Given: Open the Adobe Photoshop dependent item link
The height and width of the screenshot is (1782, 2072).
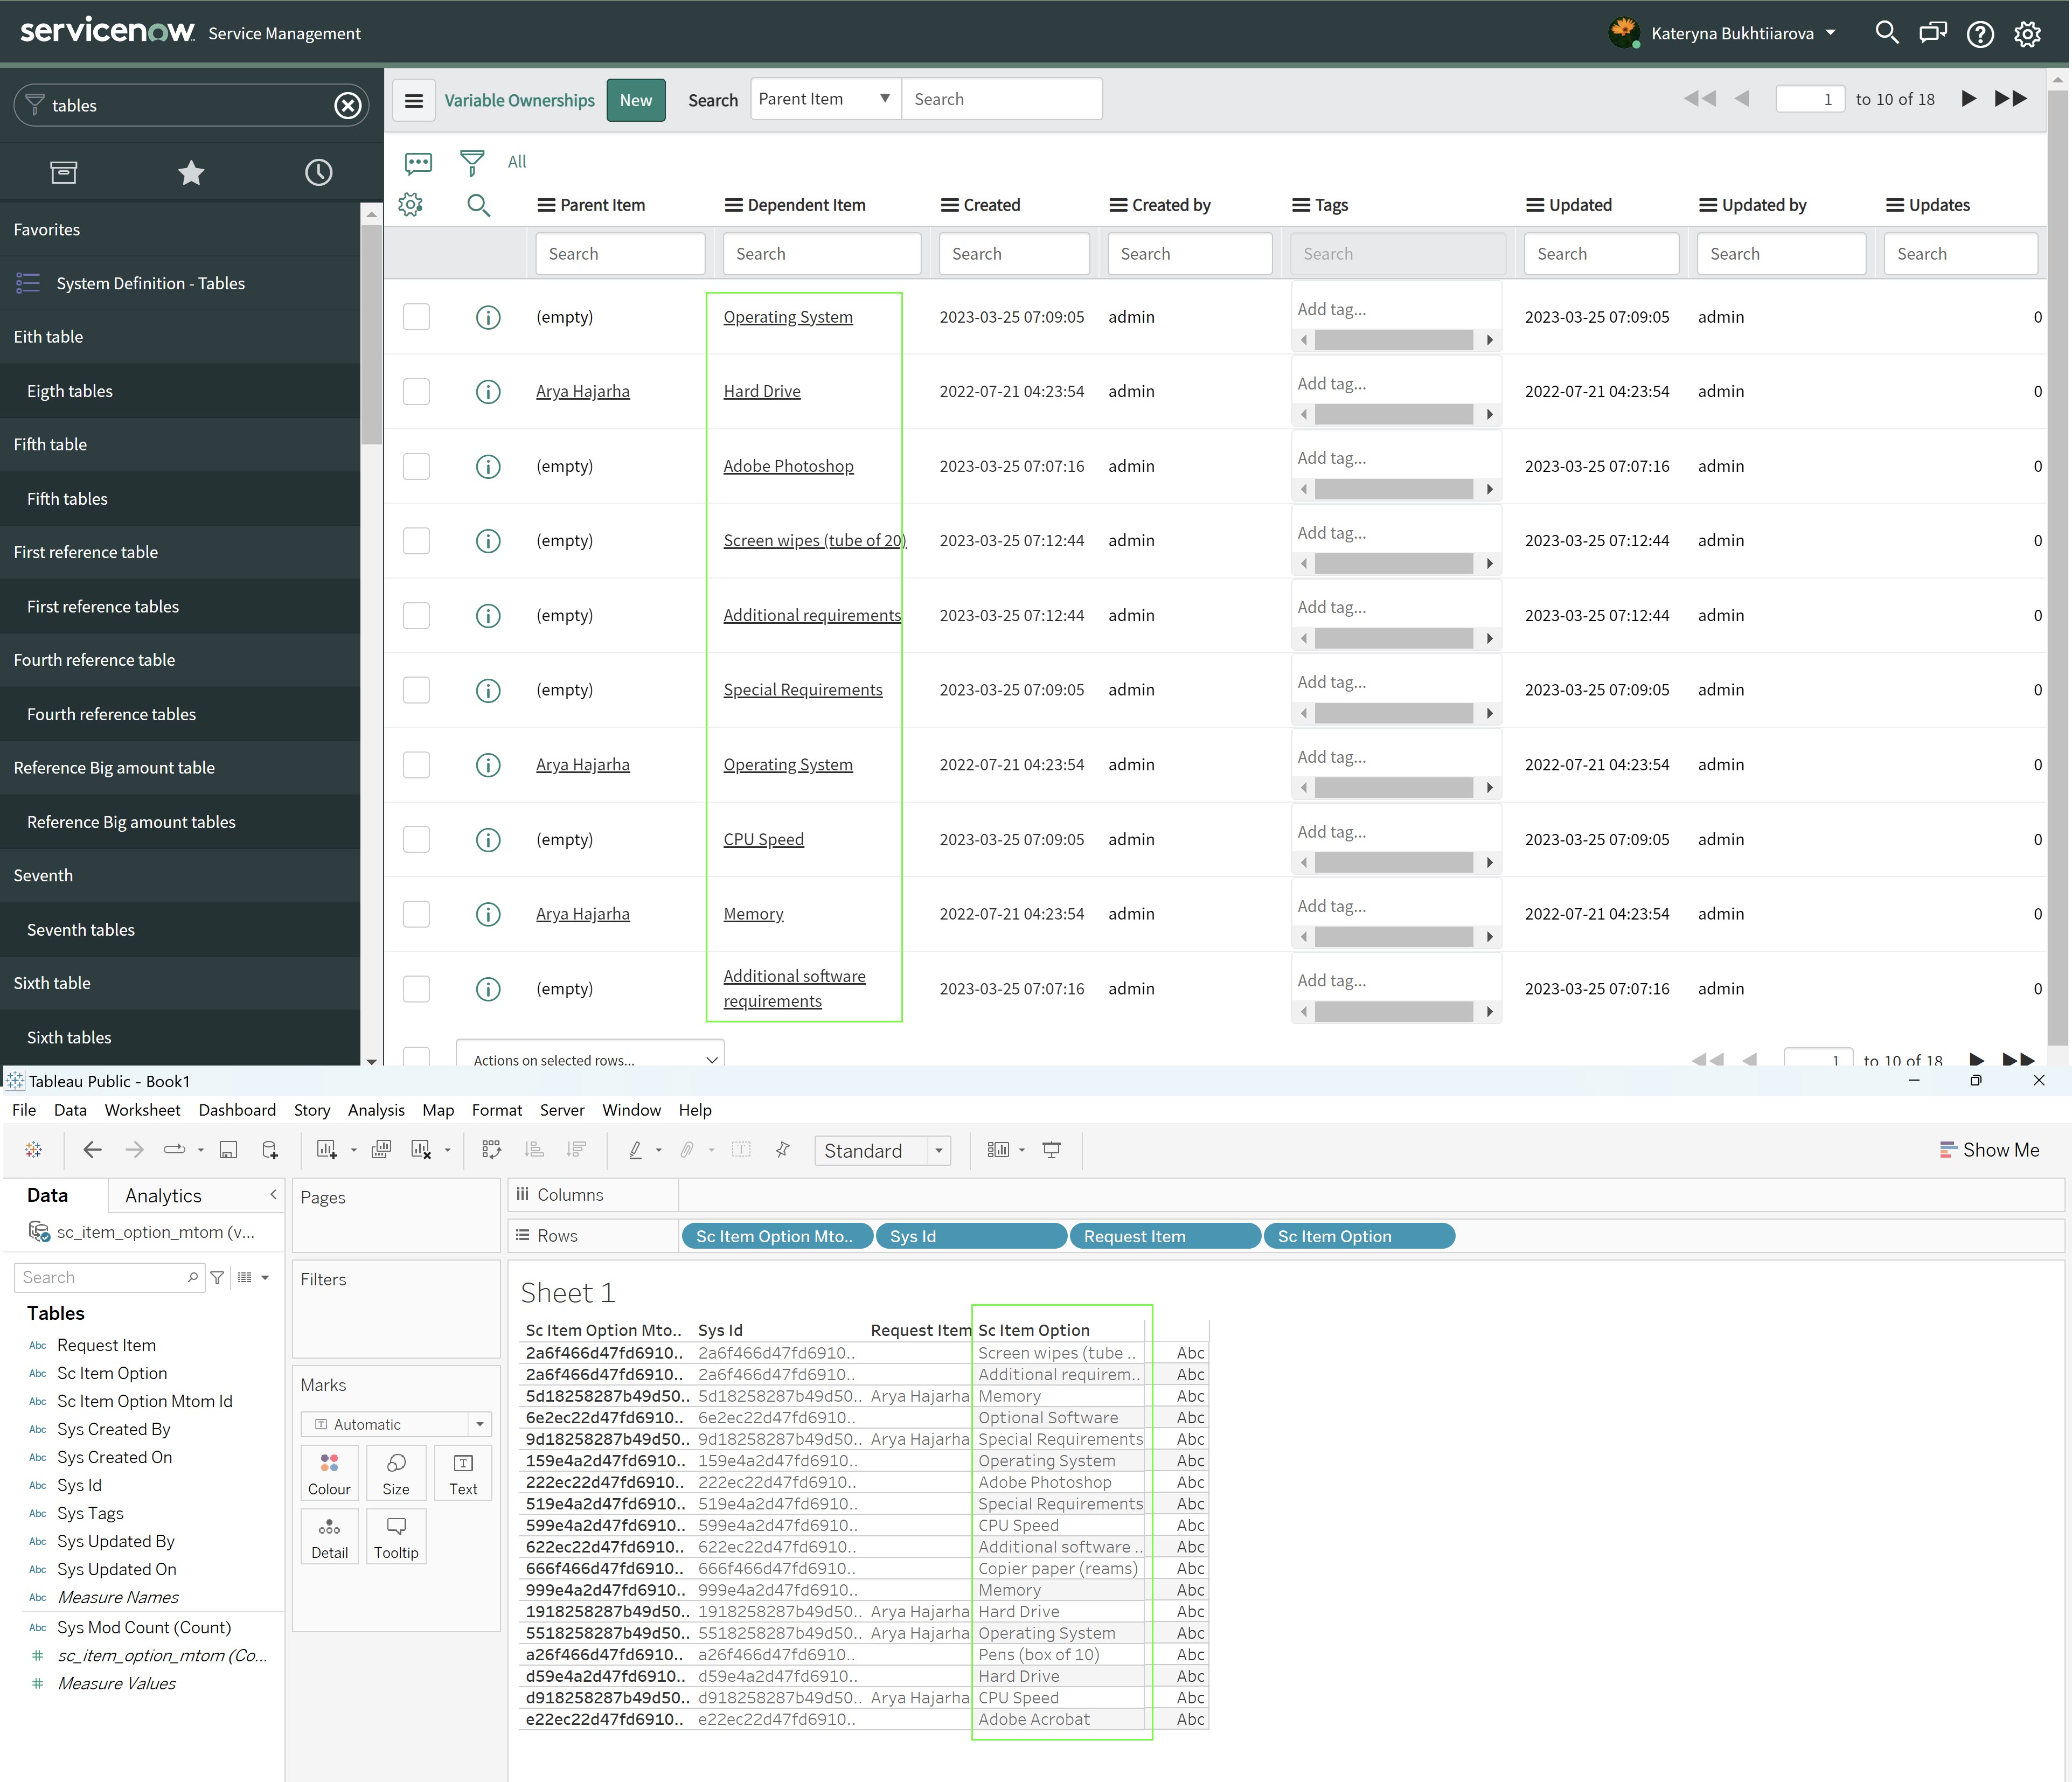Looking at the screenshot, I should pos(788,466).
